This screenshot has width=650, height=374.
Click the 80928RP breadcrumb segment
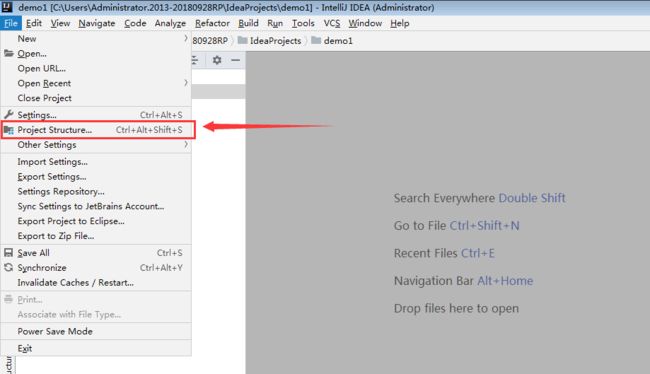(x=210, y=41)
